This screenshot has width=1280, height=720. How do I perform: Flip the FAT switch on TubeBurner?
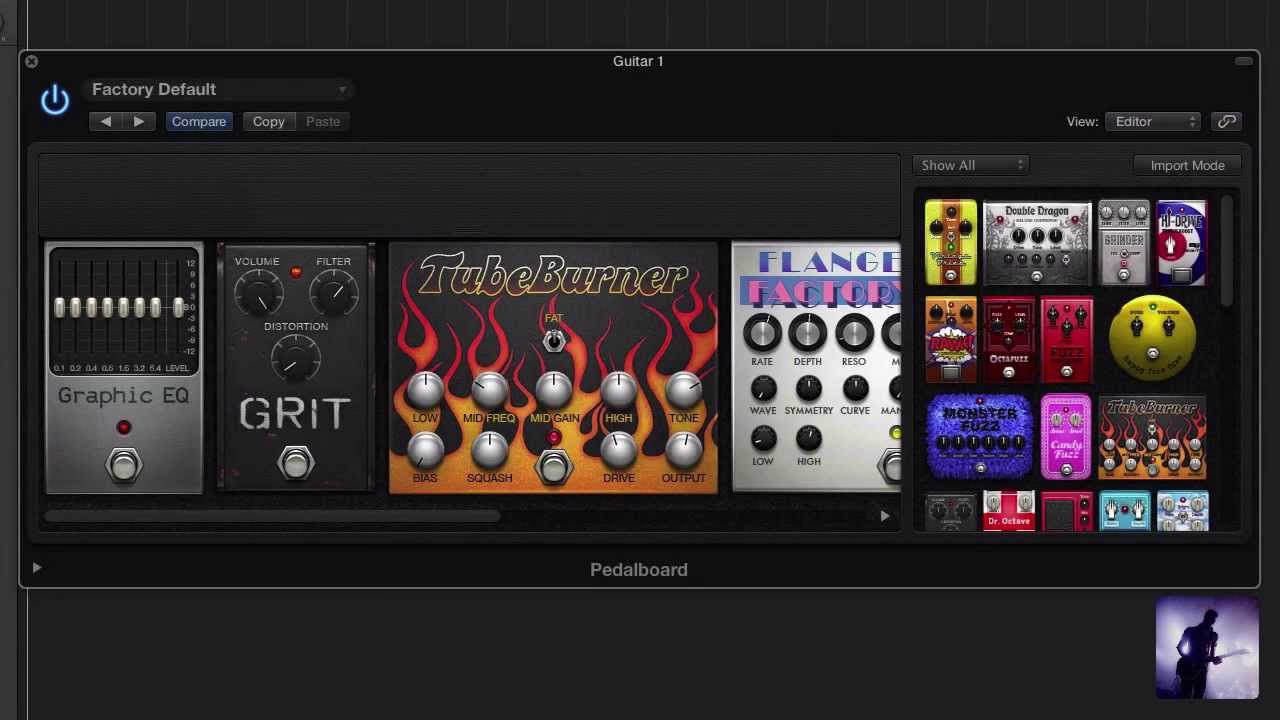tap(554, 341)
